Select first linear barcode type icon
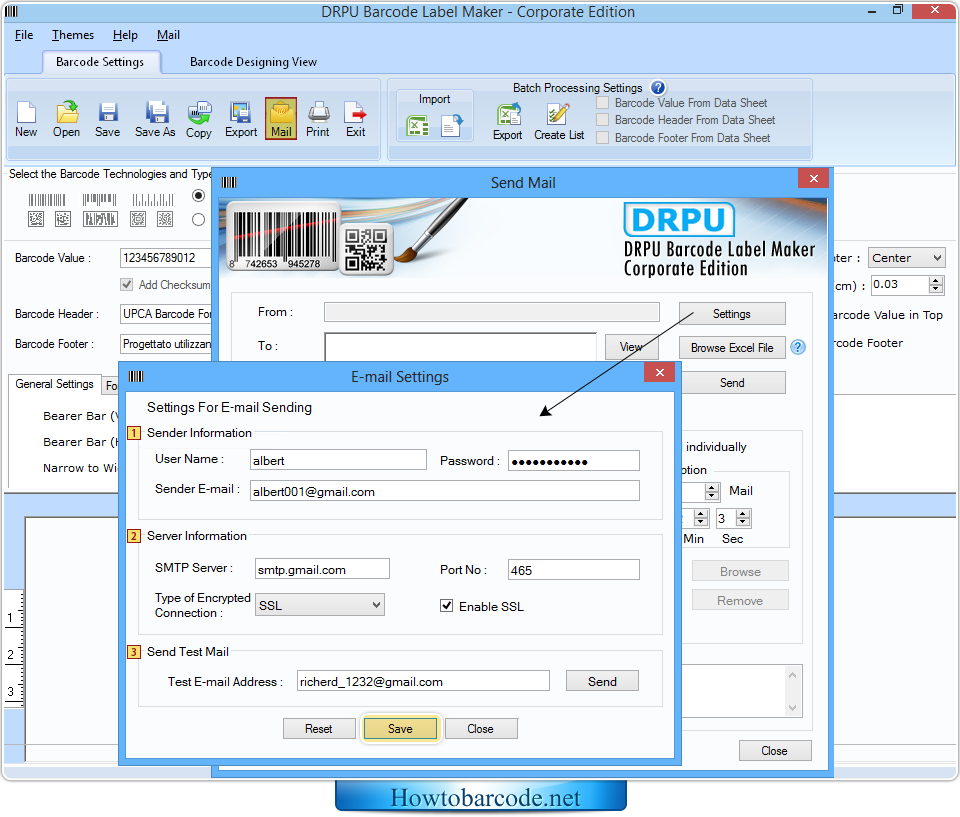960x817 pixels. click(x=47, y=200)
